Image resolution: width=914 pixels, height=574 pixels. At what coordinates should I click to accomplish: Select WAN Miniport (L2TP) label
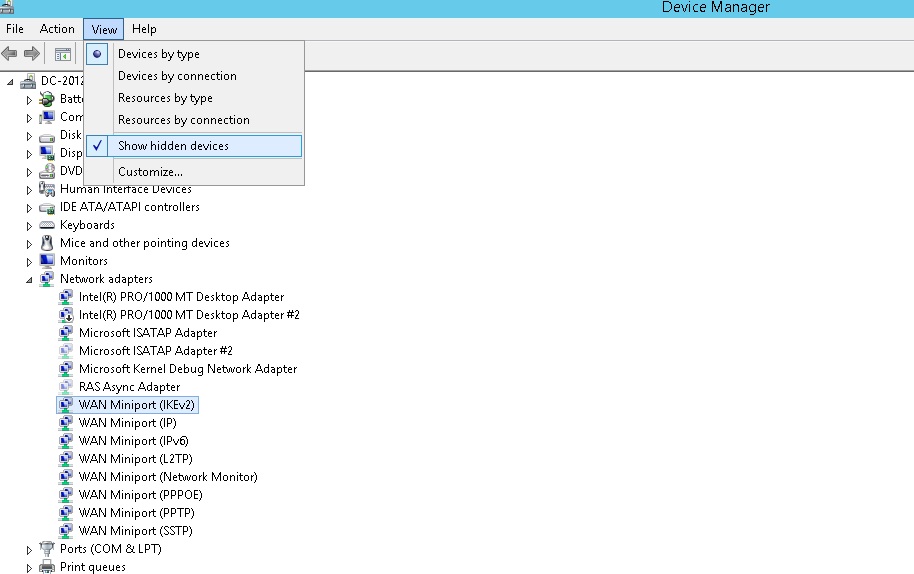136,459
